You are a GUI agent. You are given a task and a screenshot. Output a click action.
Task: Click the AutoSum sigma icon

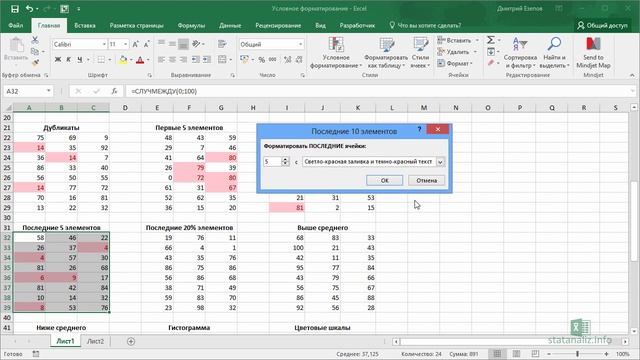pyautogui.click(x=491, y=40)
